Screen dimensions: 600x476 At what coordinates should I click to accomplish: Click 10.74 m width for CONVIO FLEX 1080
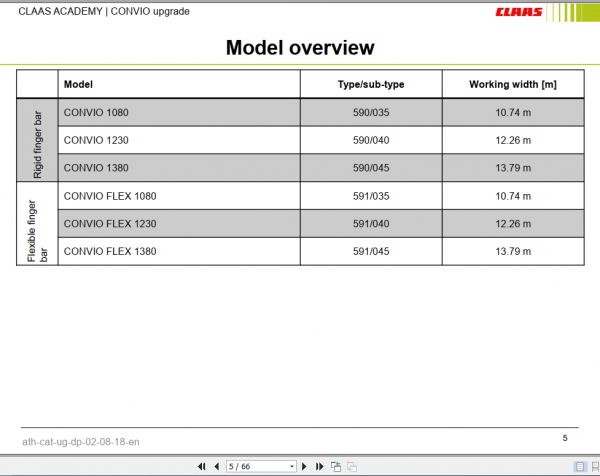point(513,196)
